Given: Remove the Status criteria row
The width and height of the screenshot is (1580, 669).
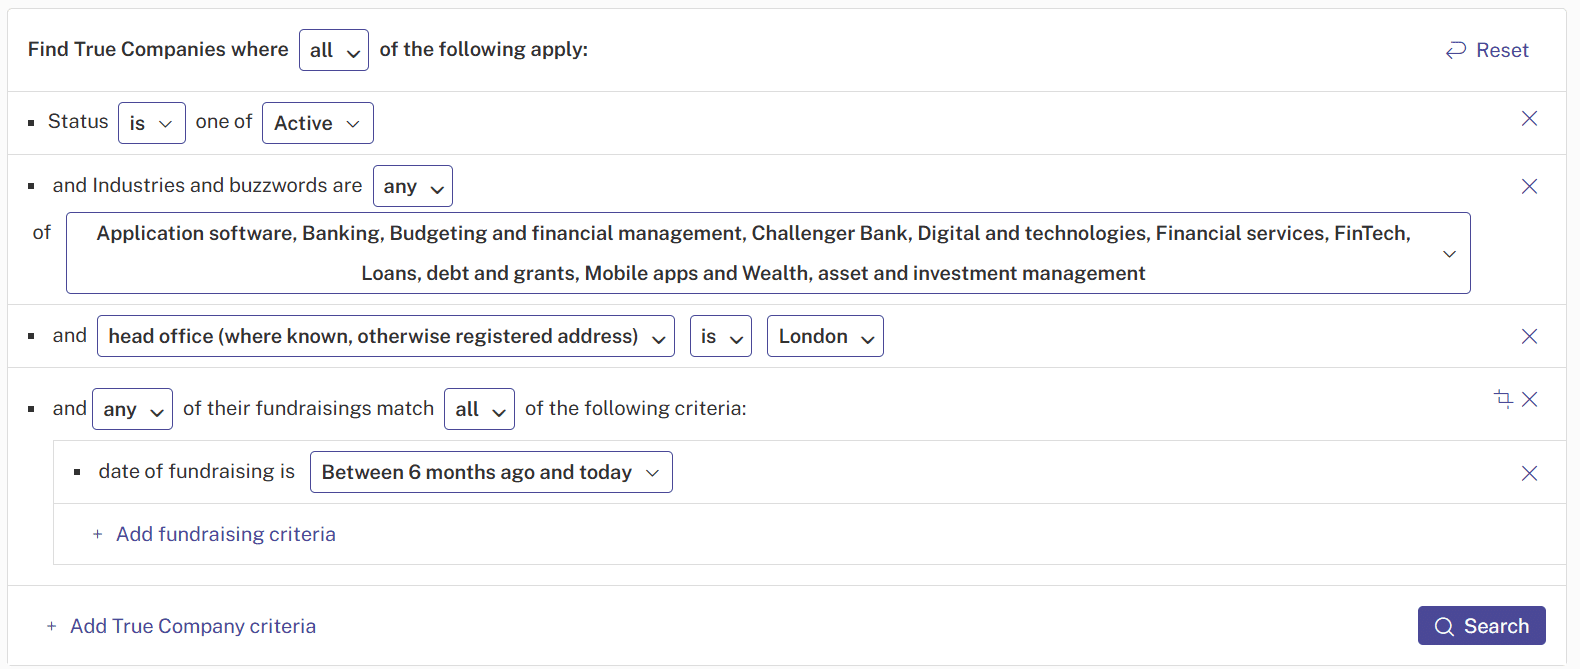Looking at the screenshot, I should (1529, 119).
